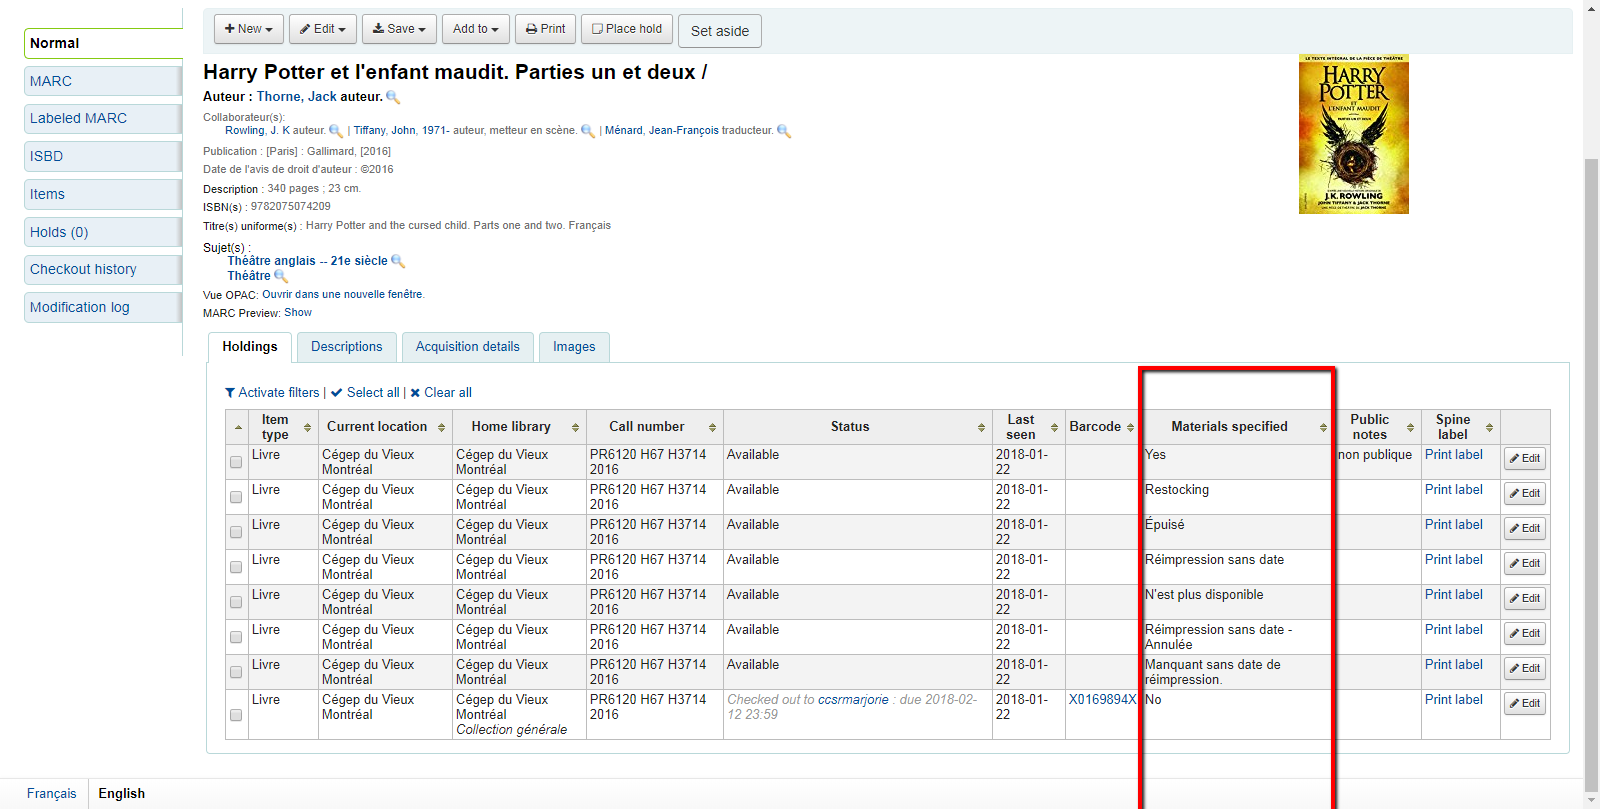Check the first Livre item row checkbox

click(236, 462)
